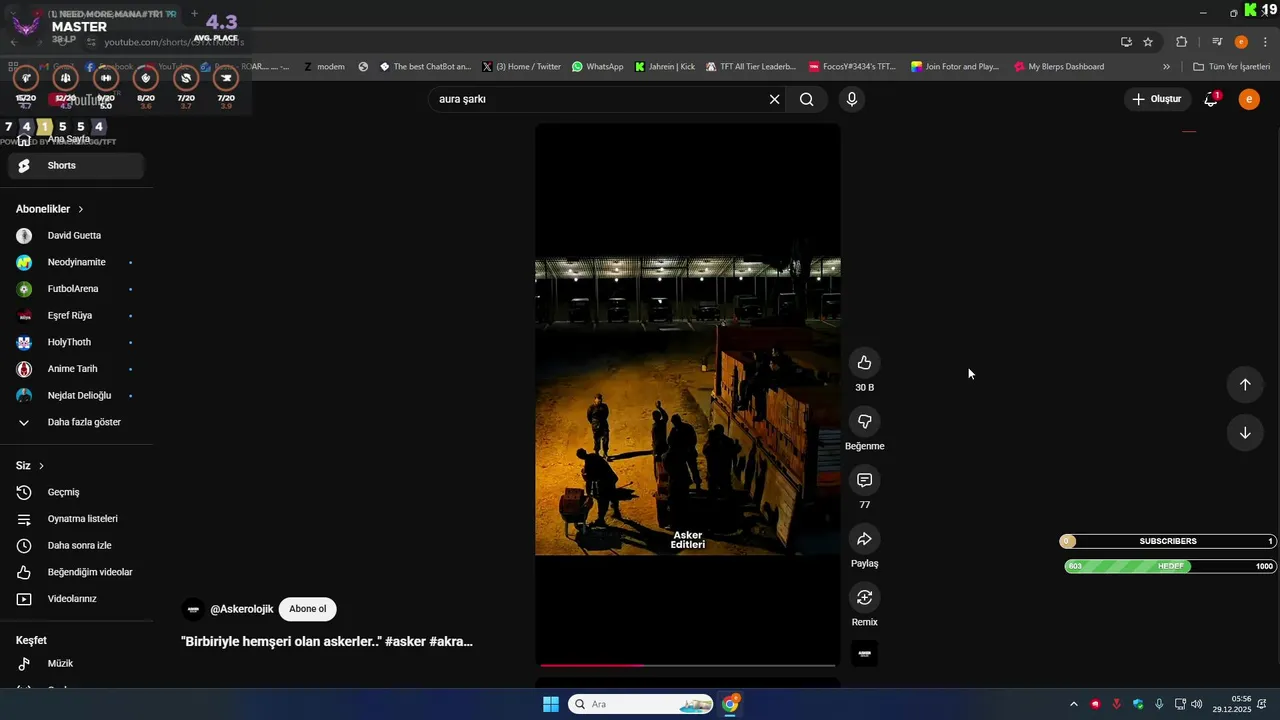Open the 'Jahrein | Kick' bookmark

pyautogui.click(x=665, y=67)
